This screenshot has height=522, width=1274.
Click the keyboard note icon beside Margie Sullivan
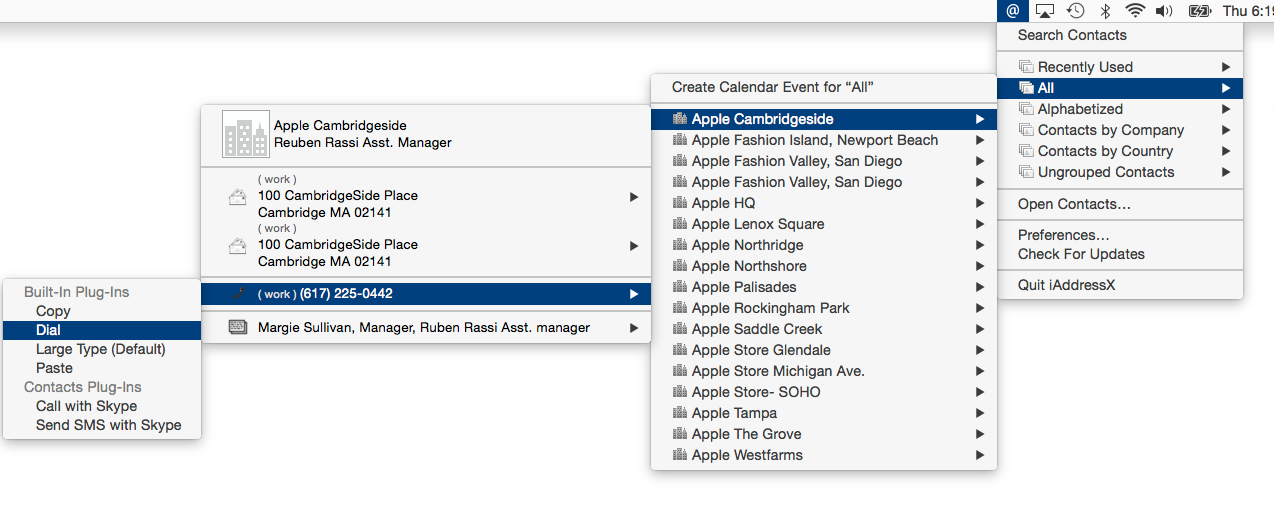pyautogui.click(x=238, y=327)
